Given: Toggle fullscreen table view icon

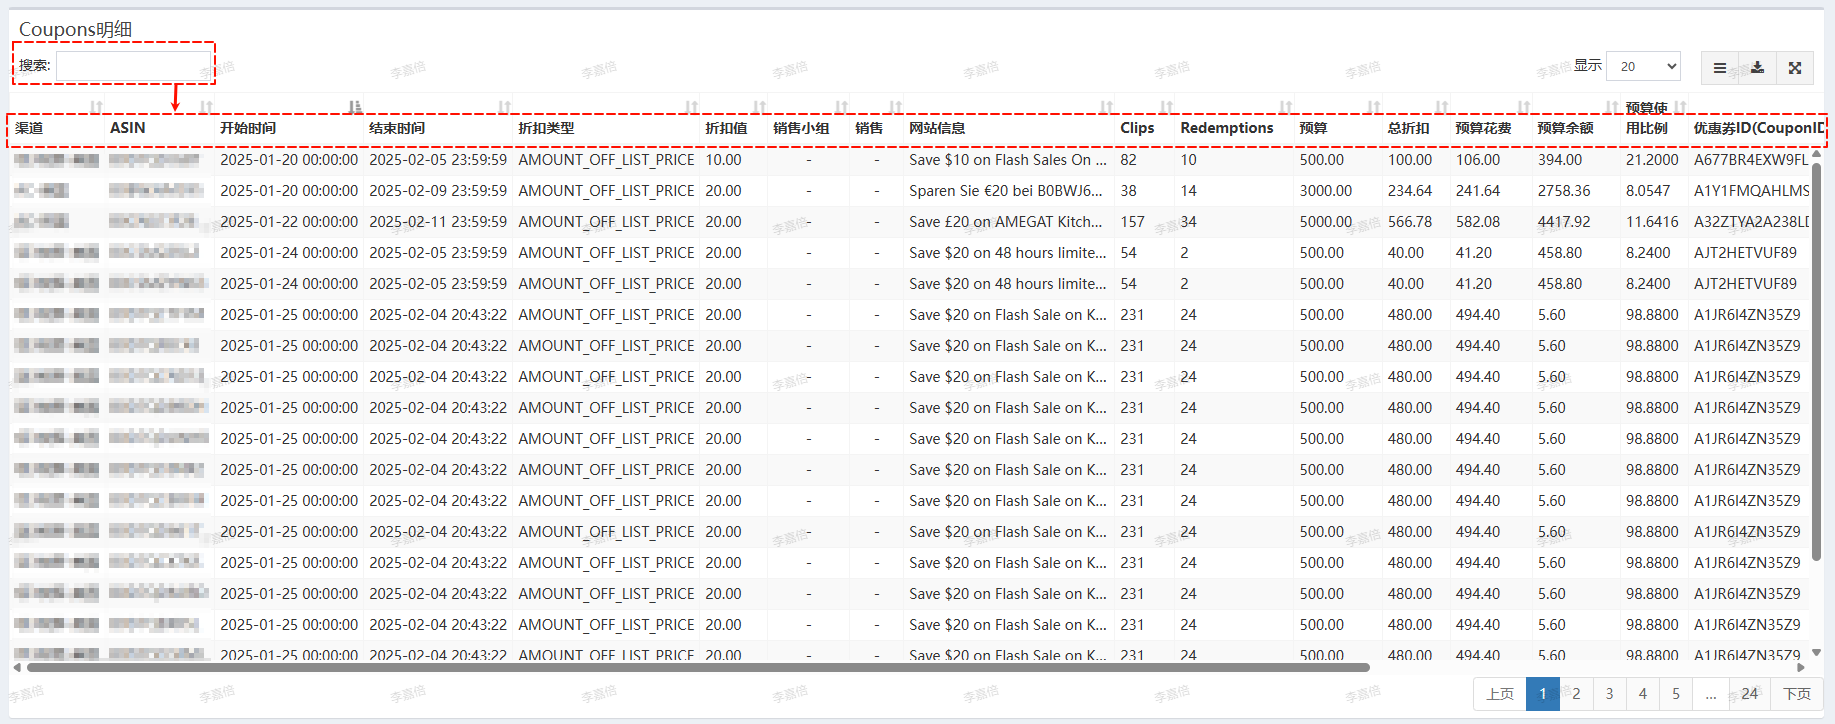Looking at the screenshot, I should pyautogui.click(x=1795, y=67).
